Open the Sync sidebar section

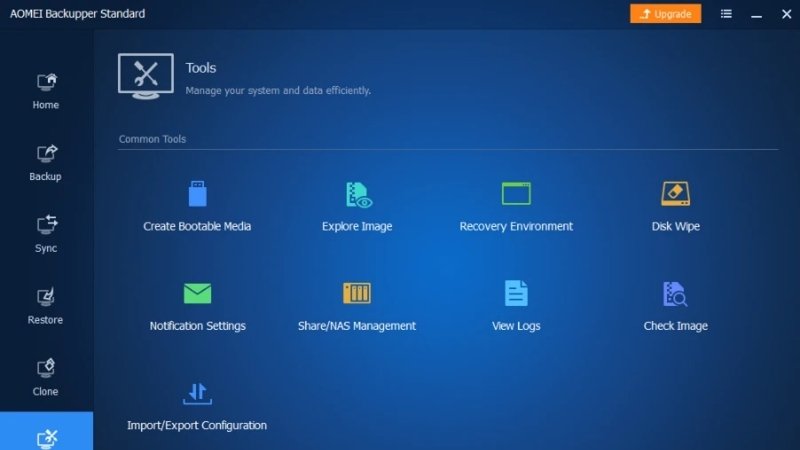(x=46, y=235)
